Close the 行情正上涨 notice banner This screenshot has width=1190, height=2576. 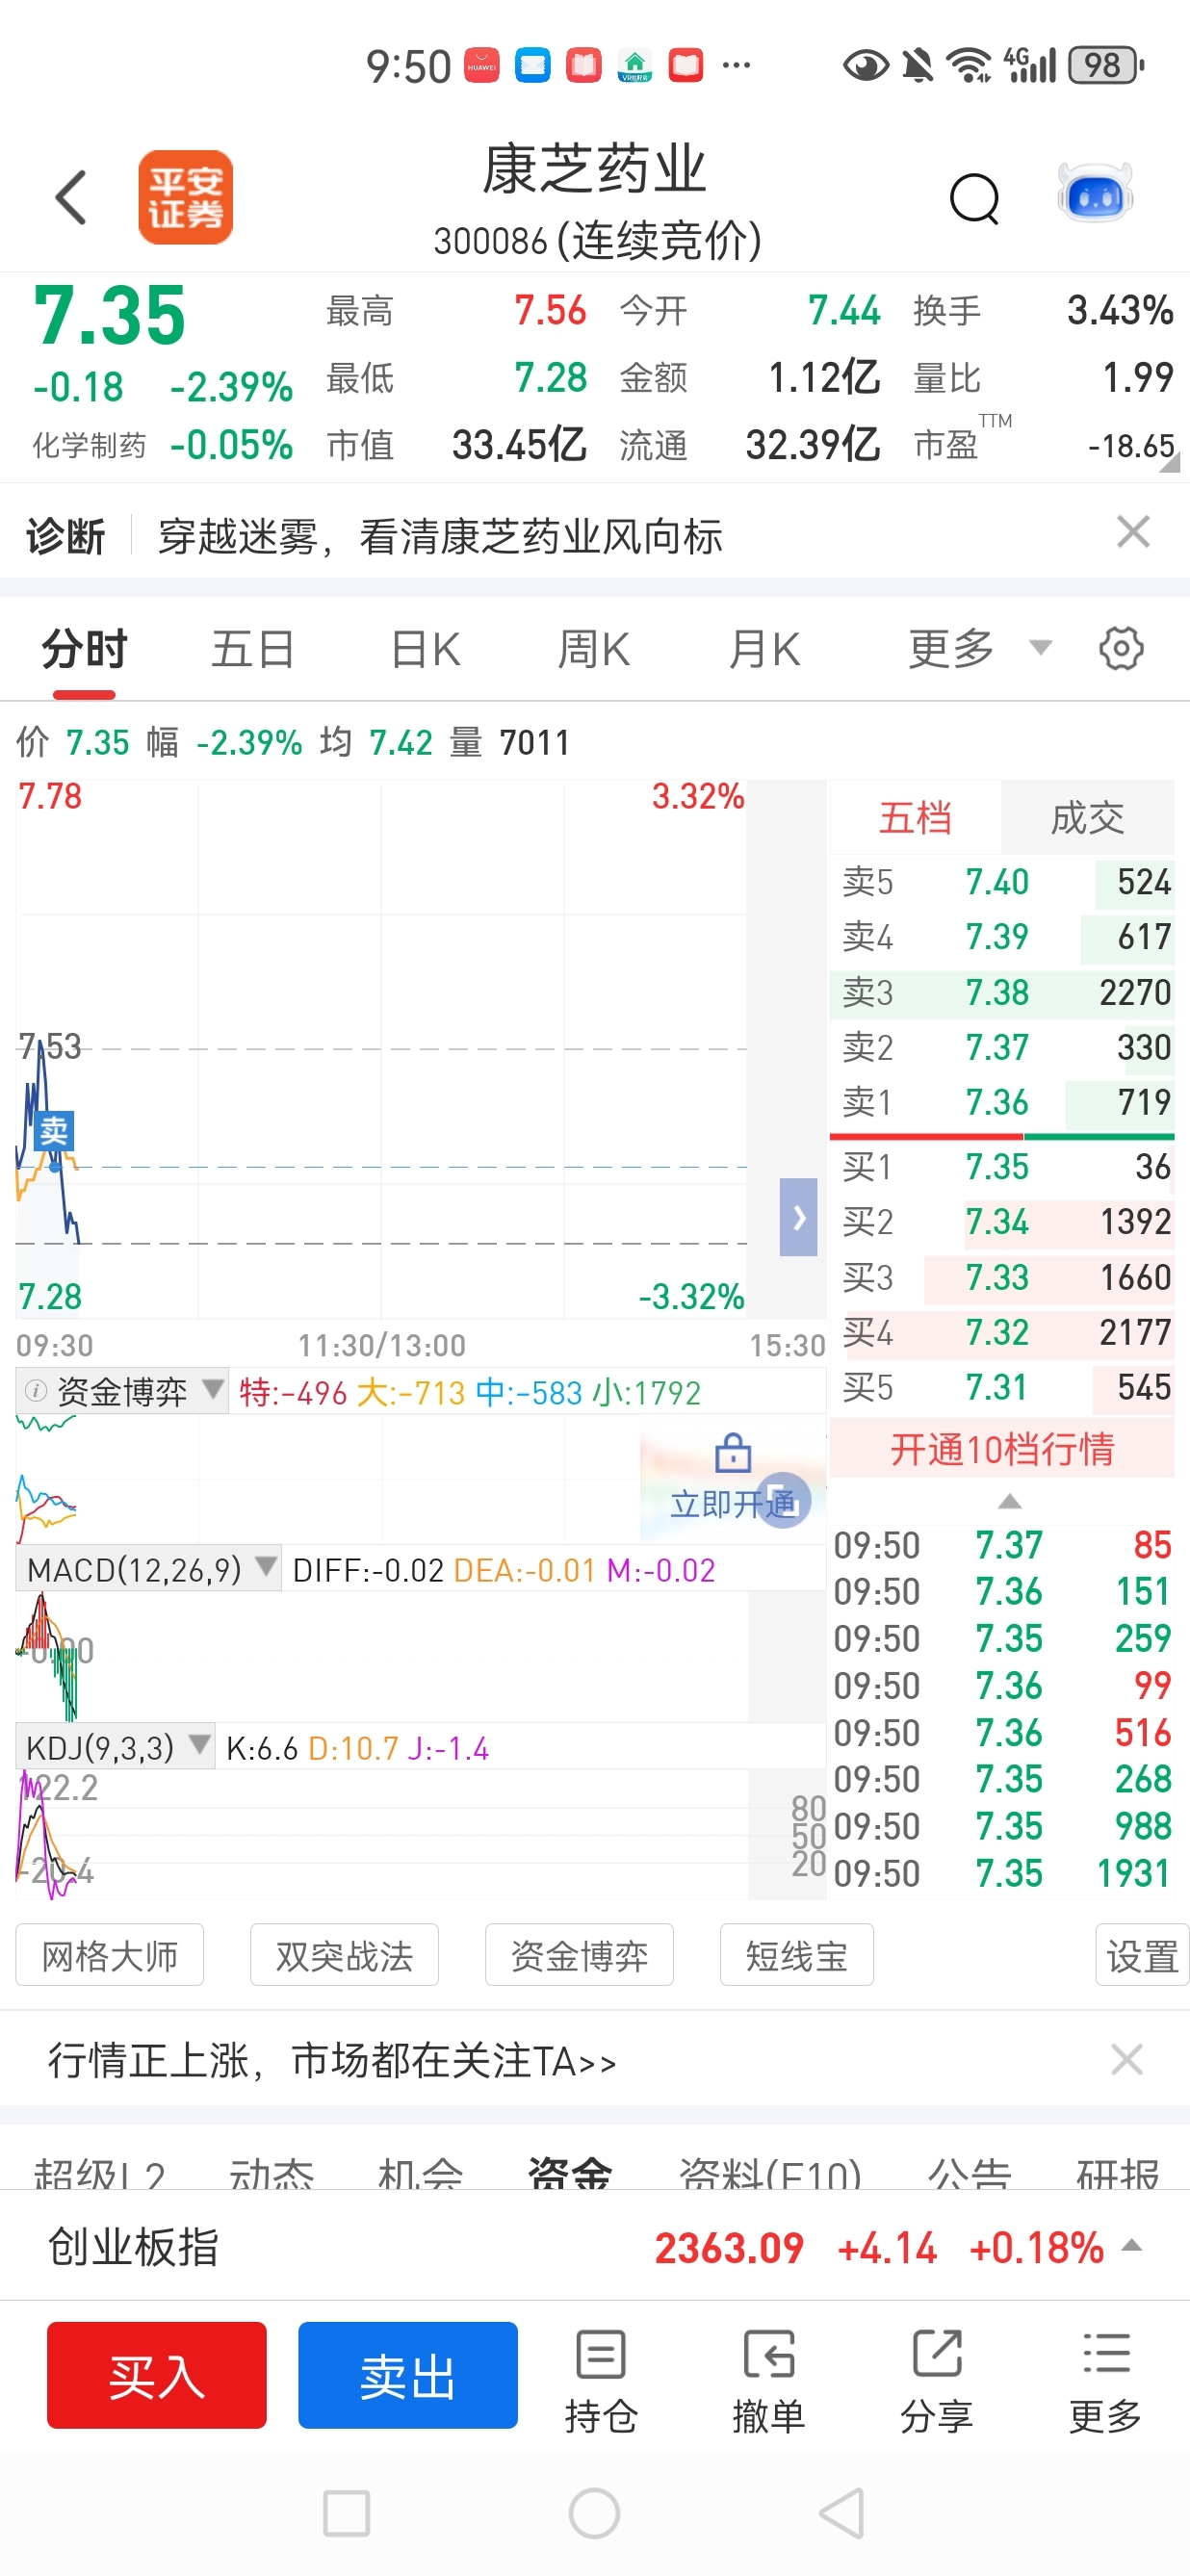[1127, 2059]
